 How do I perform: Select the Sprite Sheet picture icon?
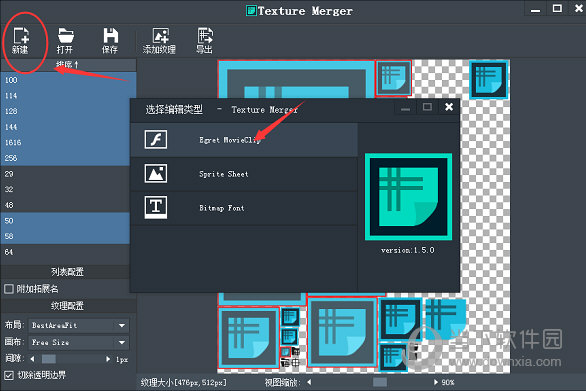coord(156,173)
